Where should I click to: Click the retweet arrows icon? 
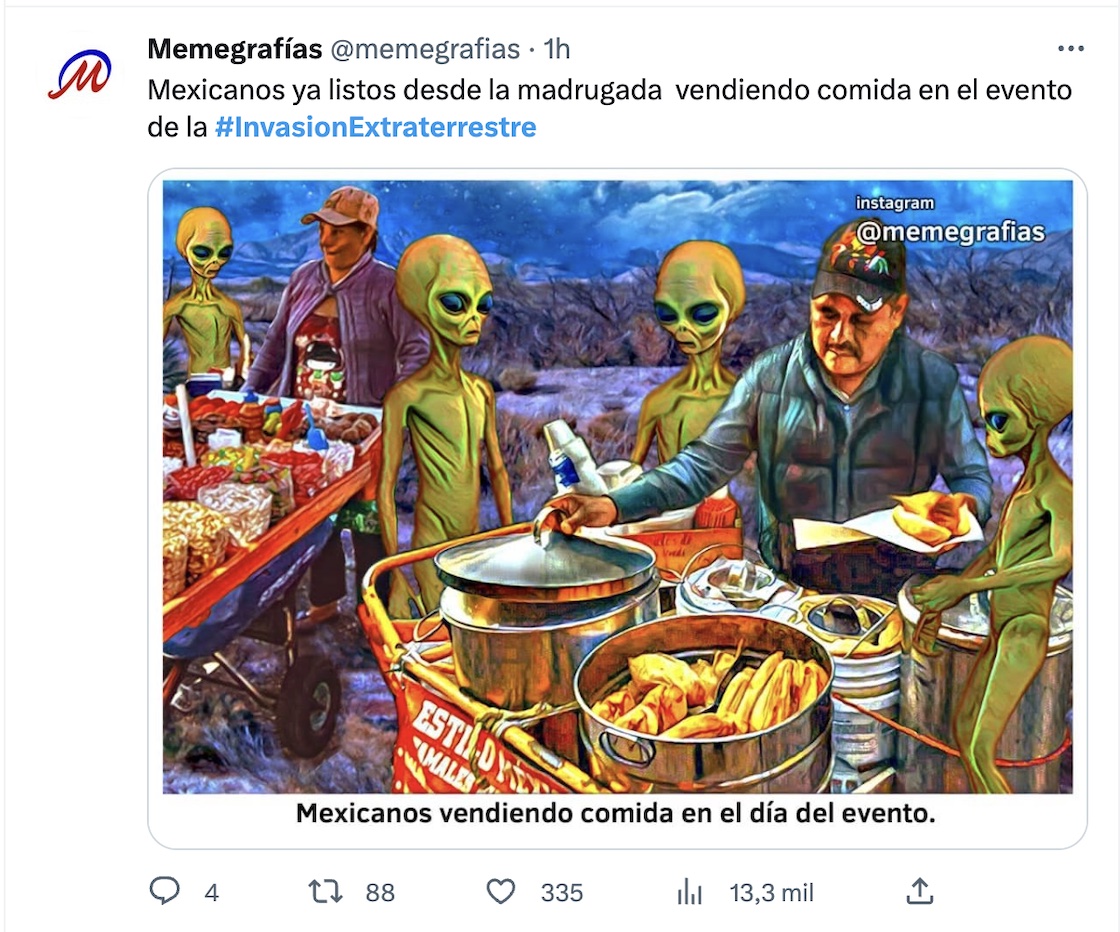[325, 891]
